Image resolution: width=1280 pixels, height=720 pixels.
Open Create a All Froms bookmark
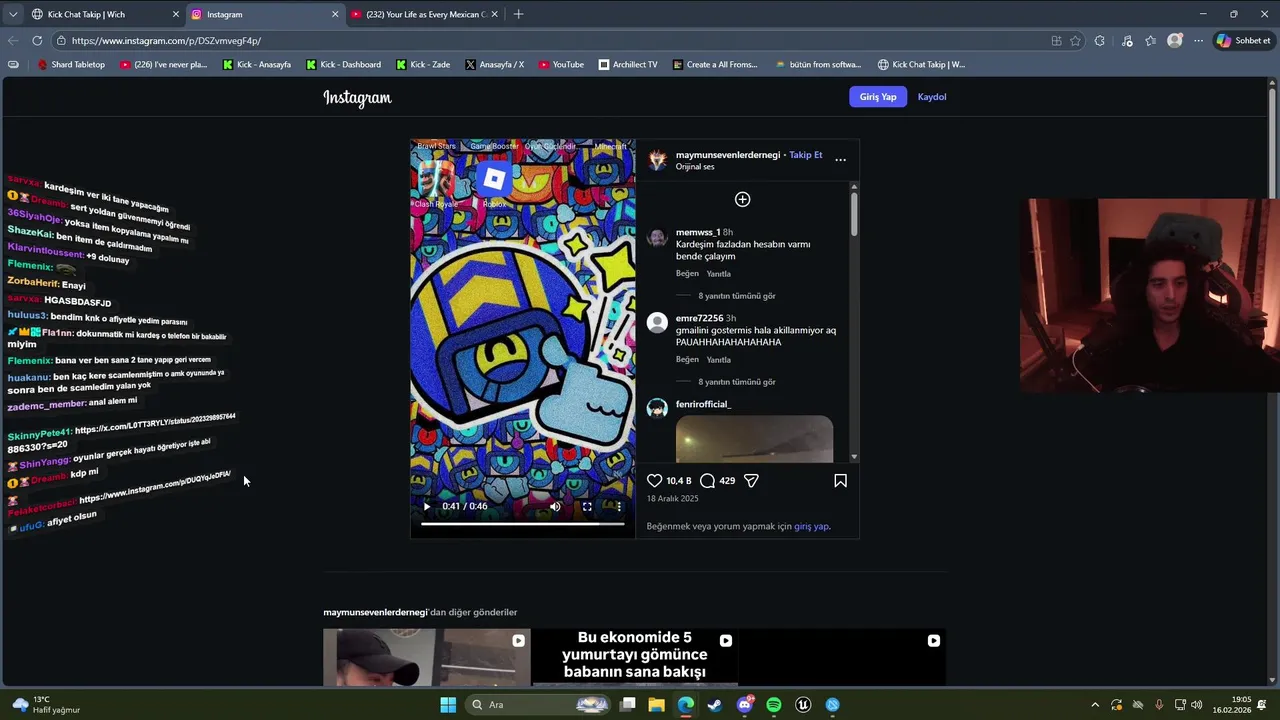point(715,64)
